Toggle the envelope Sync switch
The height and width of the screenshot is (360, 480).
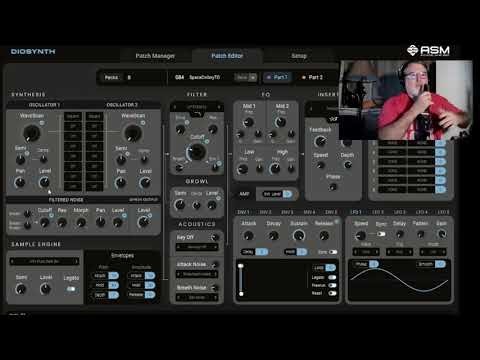point(333,252)
